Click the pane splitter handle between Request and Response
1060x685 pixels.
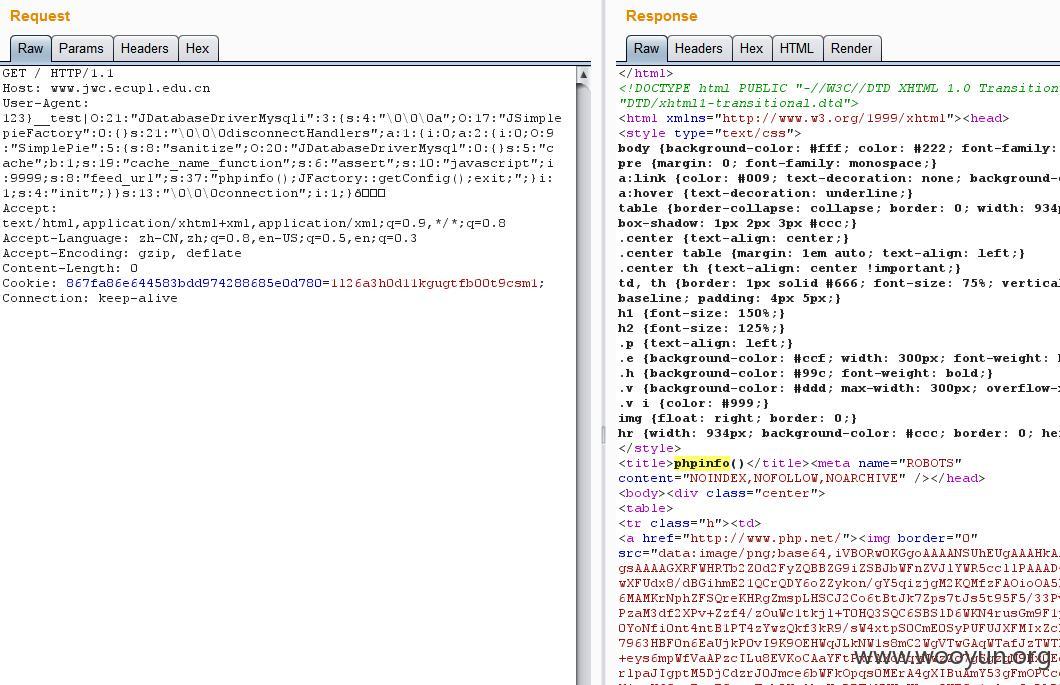coord(604,435)
